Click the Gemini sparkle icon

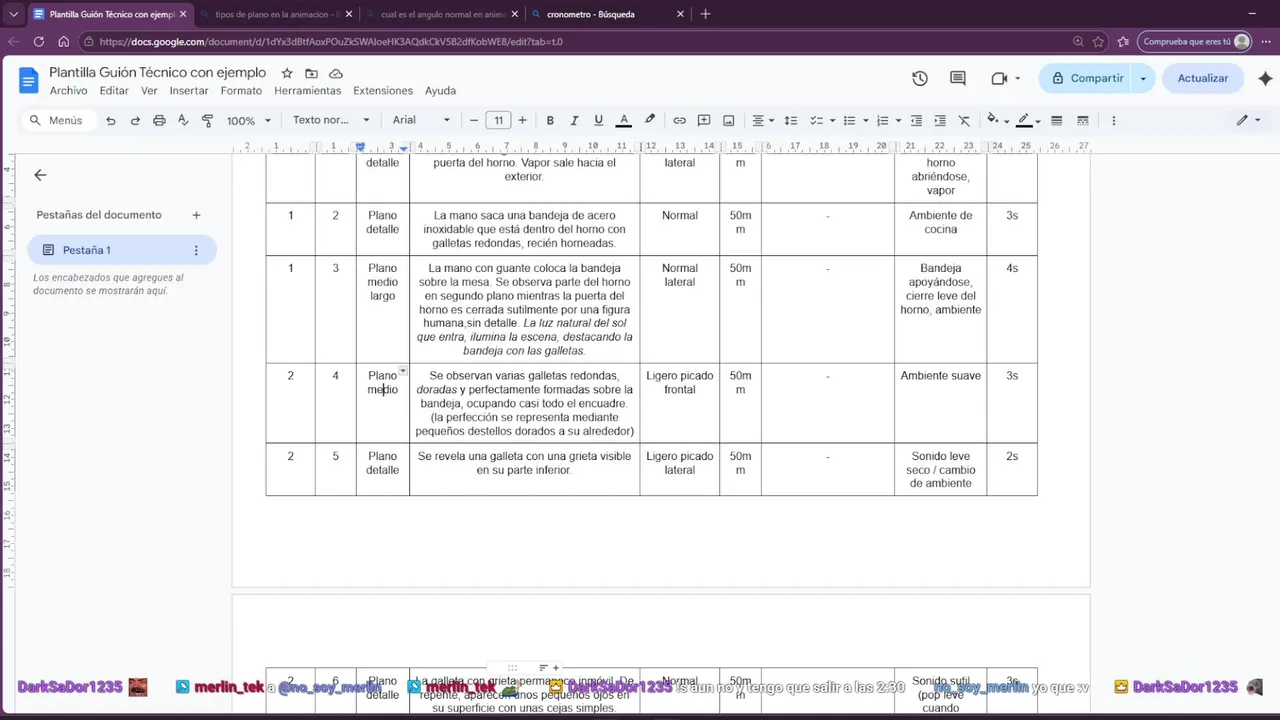coord(1265,78)
